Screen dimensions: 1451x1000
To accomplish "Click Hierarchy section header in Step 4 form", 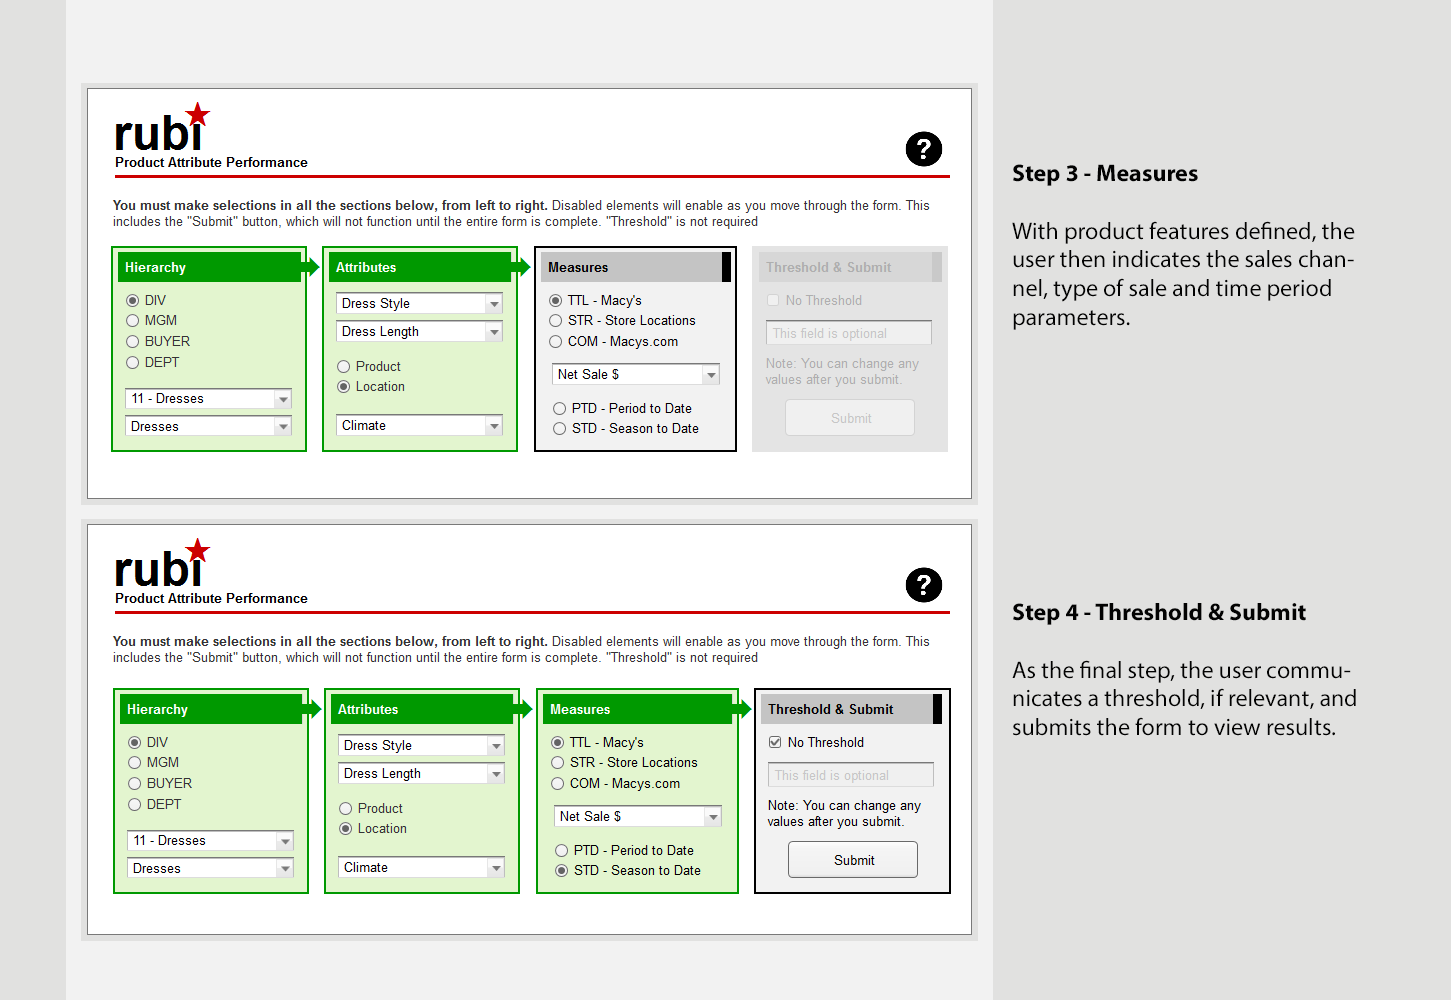I will pyautogui.click(x=212, y=709).
